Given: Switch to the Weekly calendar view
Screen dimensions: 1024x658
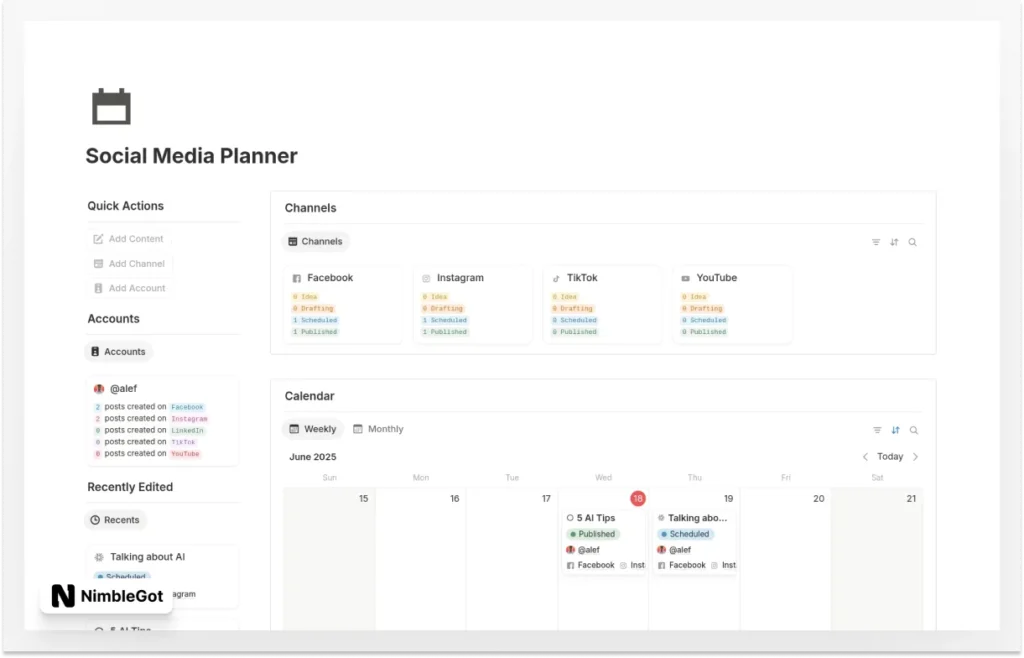Looking at the screenshot, I should point(313,429).
